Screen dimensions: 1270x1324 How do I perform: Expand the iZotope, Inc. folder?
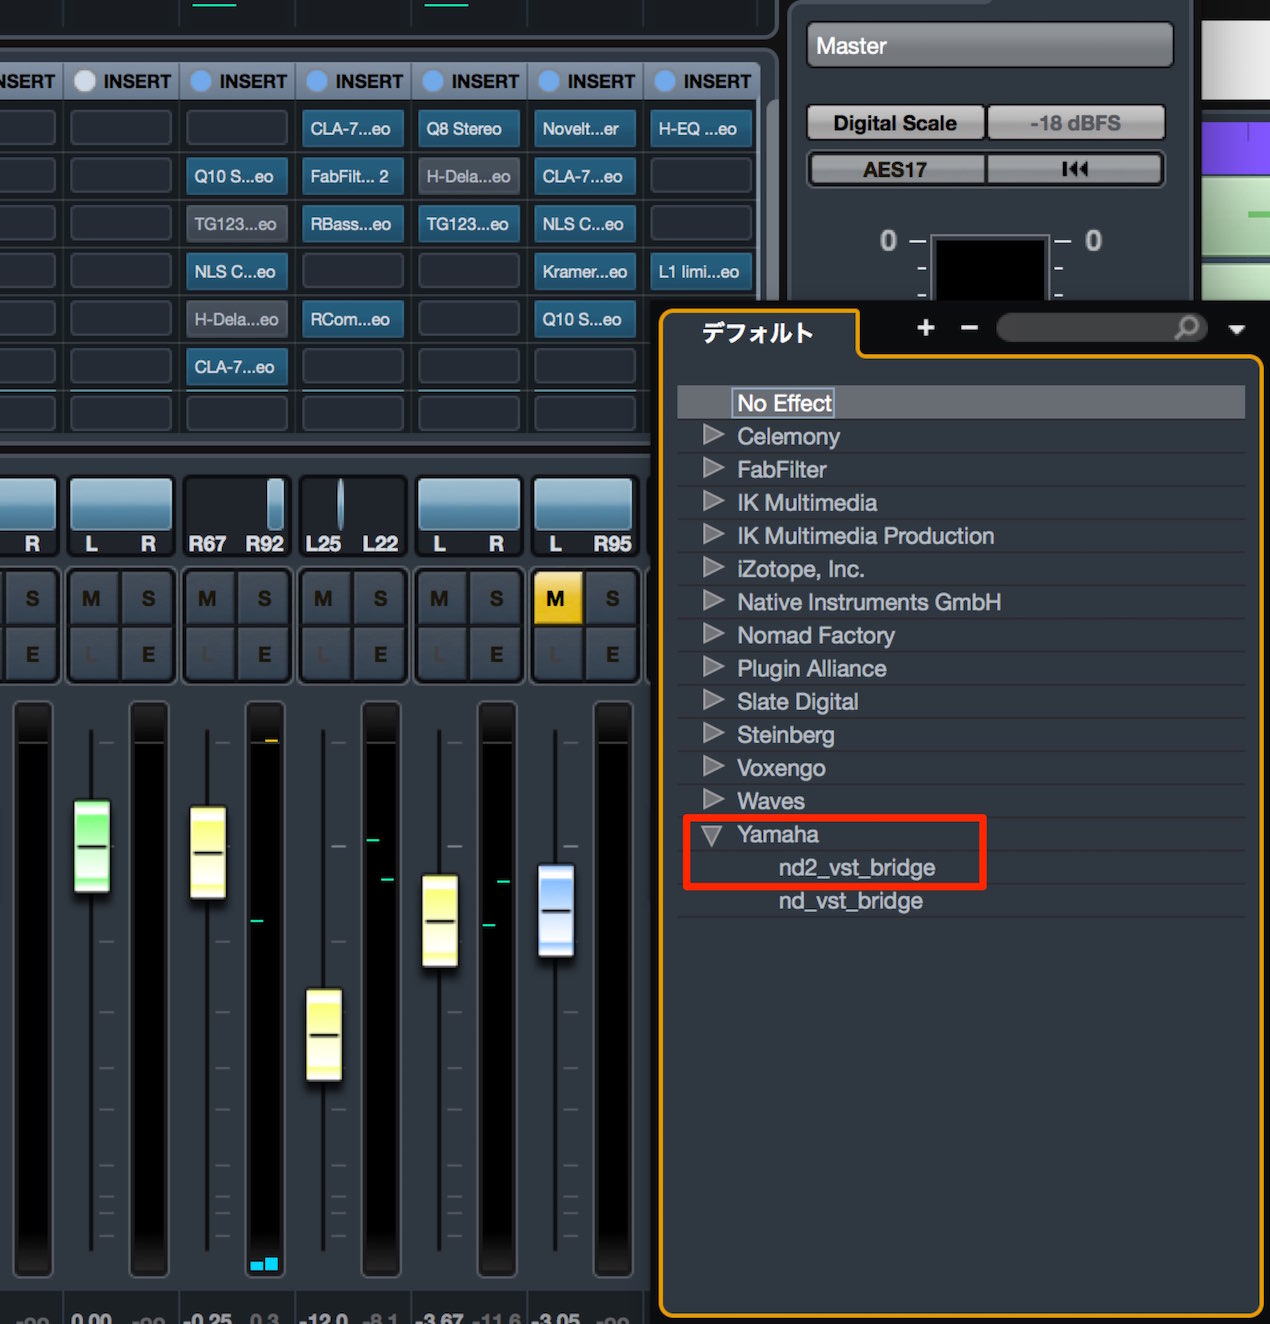713,568
